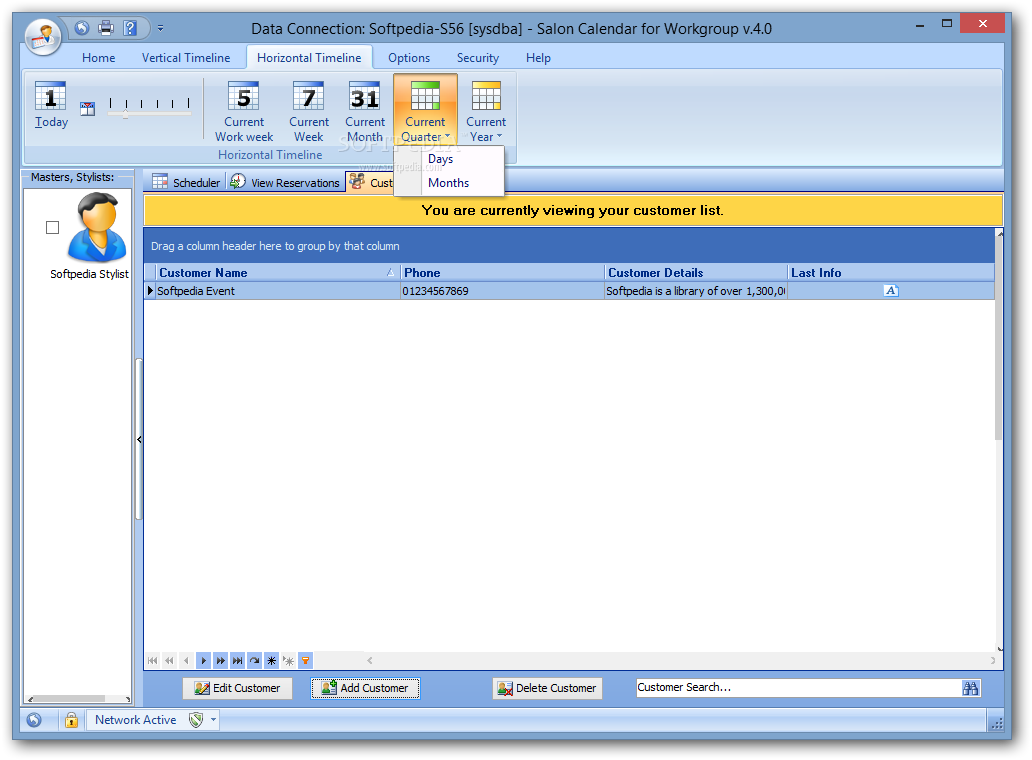1032x760 pixels.
Task: Click the Network Active status label
Action: pos(136,720)
